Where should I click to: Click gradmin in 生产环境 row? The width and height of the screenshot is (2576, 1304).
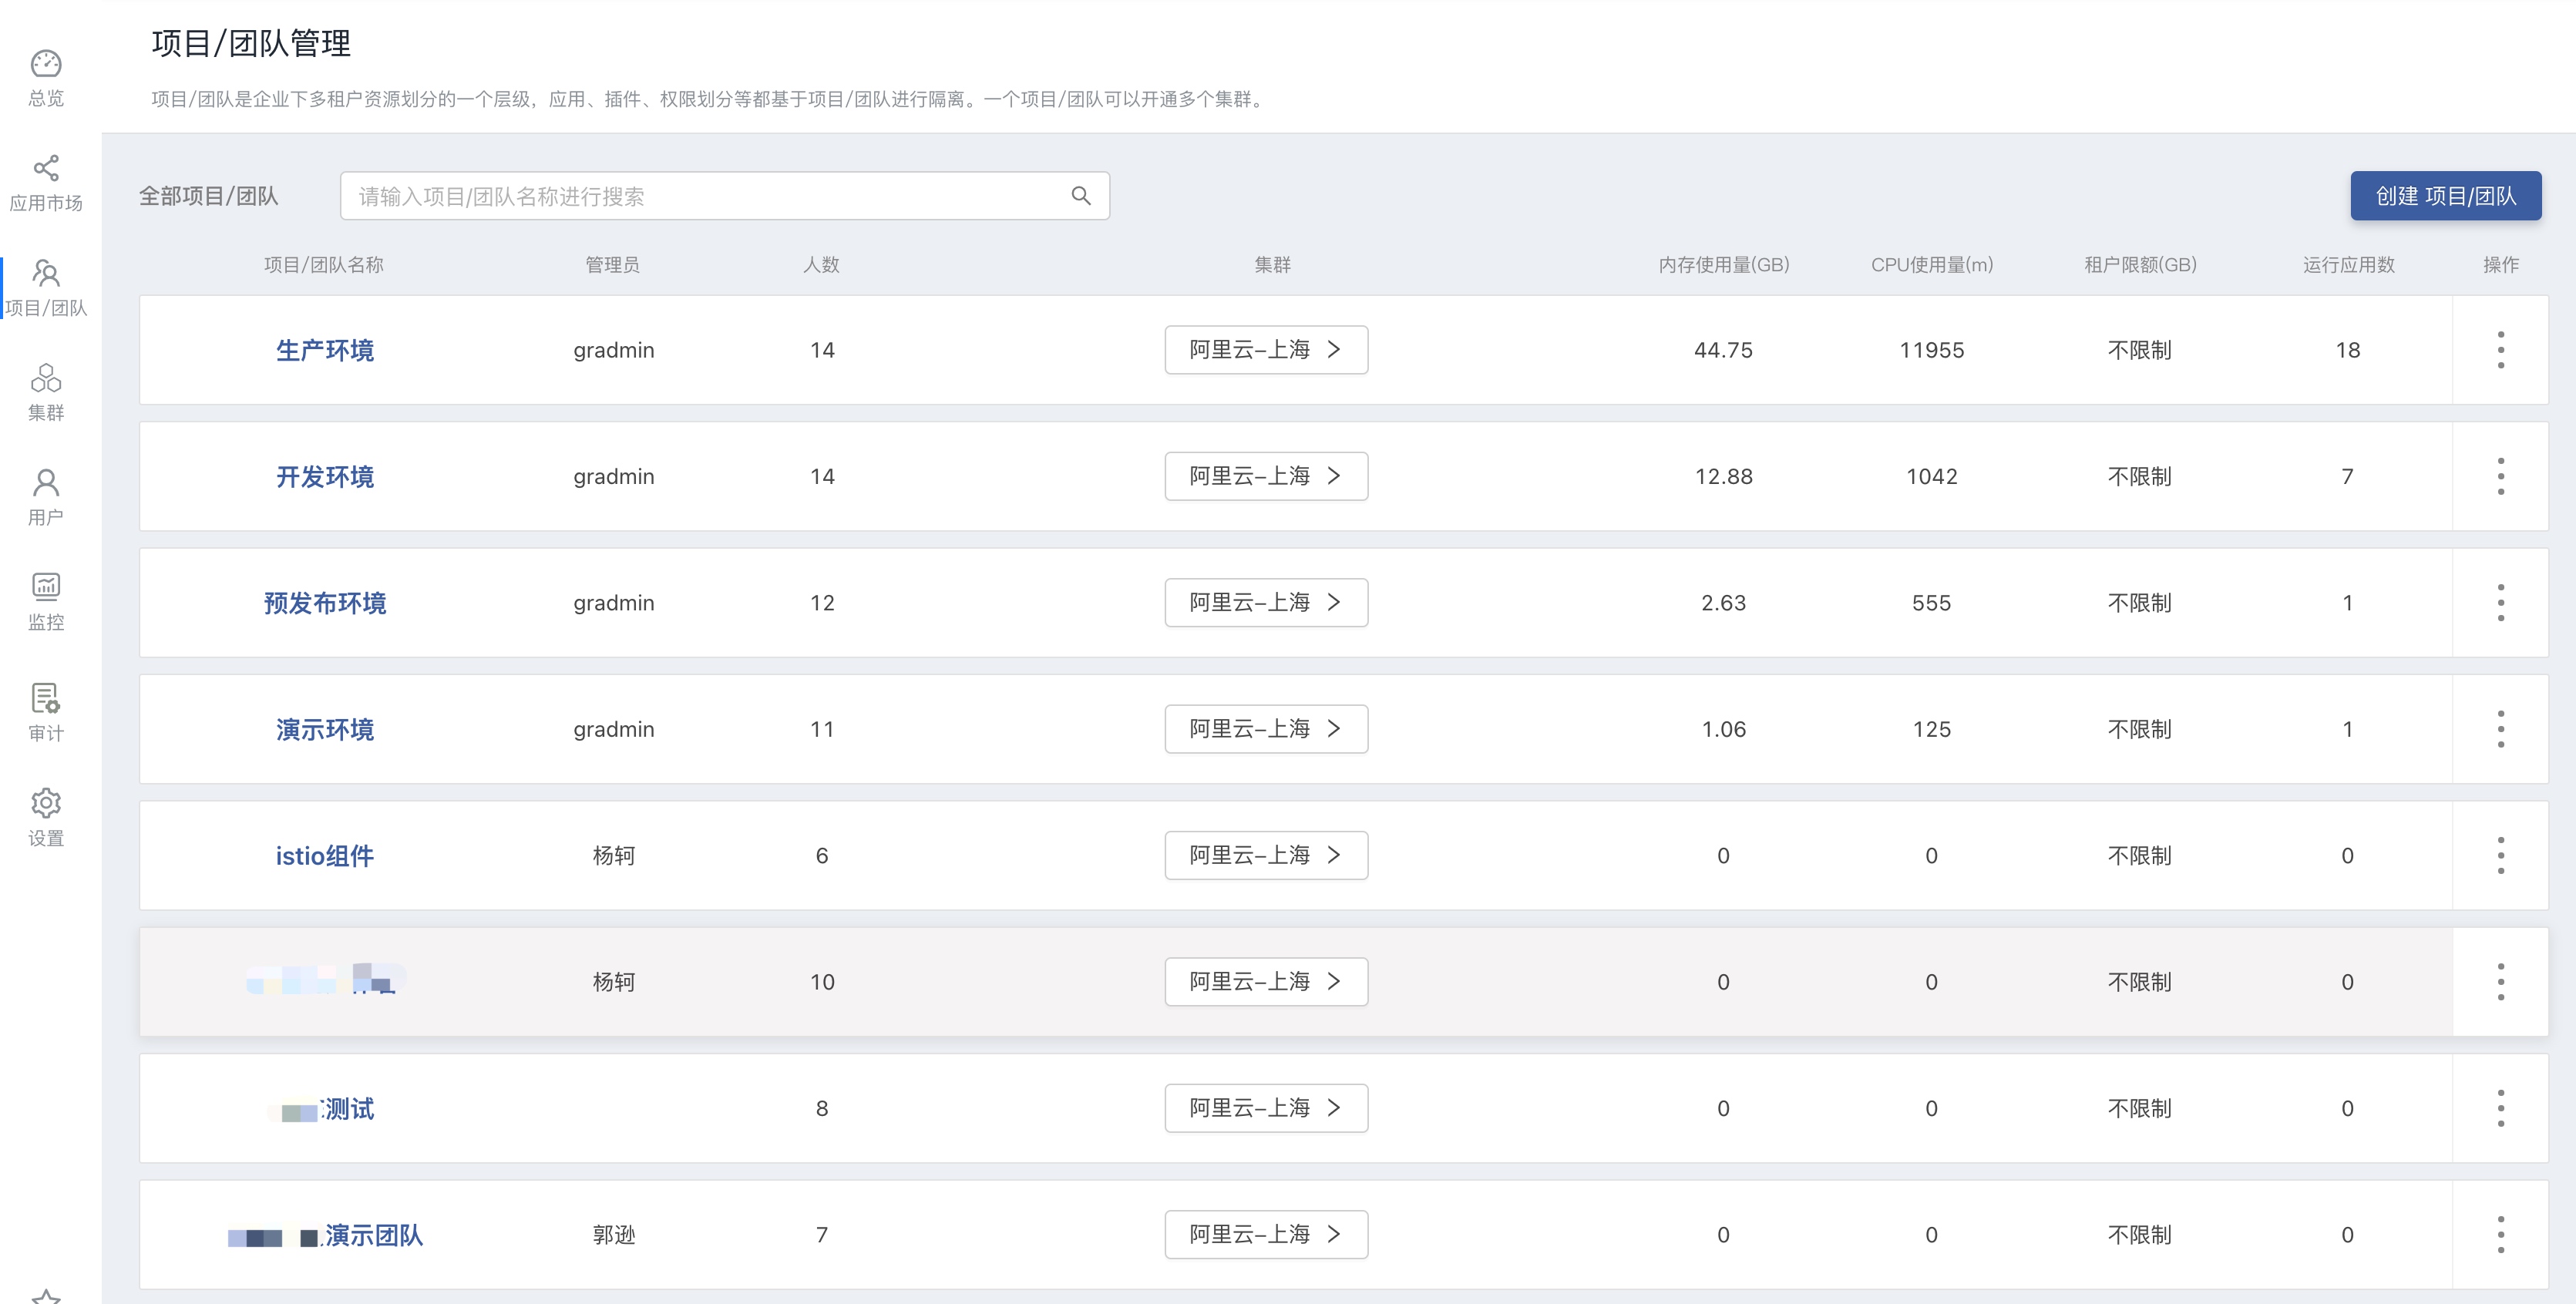click(x=614, y=350)
